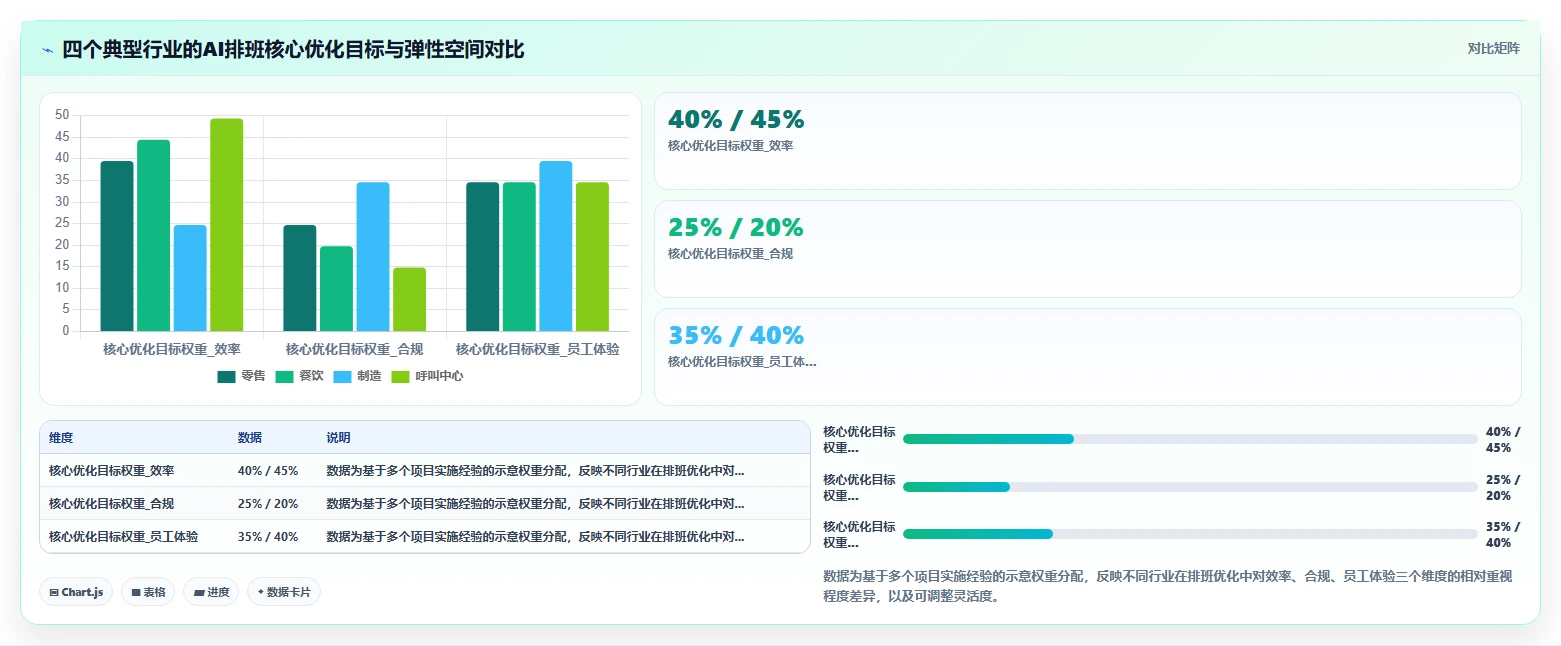Click the 40% / 45% data card
The width and height of the screenshot is (1561, 646).
1087,141
